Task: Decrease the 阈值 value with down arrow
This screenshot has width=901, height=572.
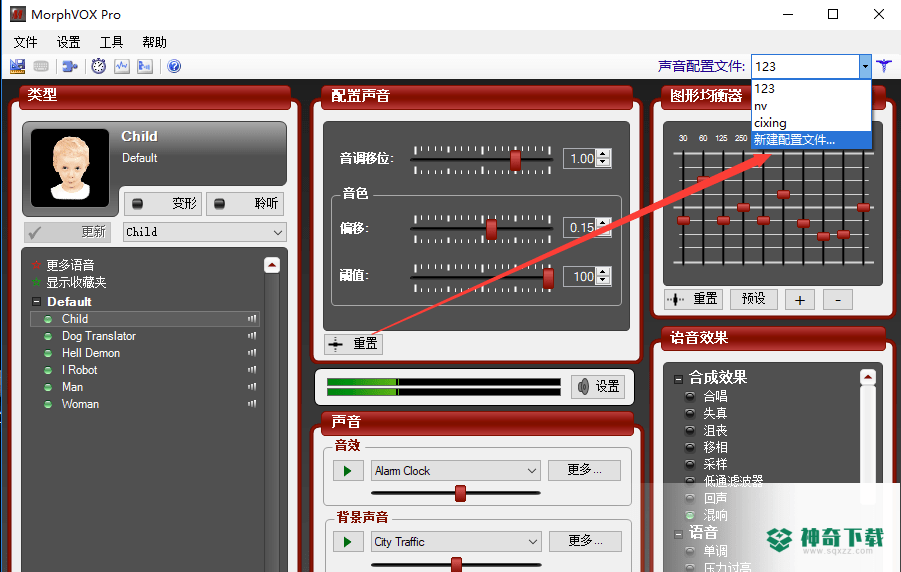Action: click(x=603, y=281)
